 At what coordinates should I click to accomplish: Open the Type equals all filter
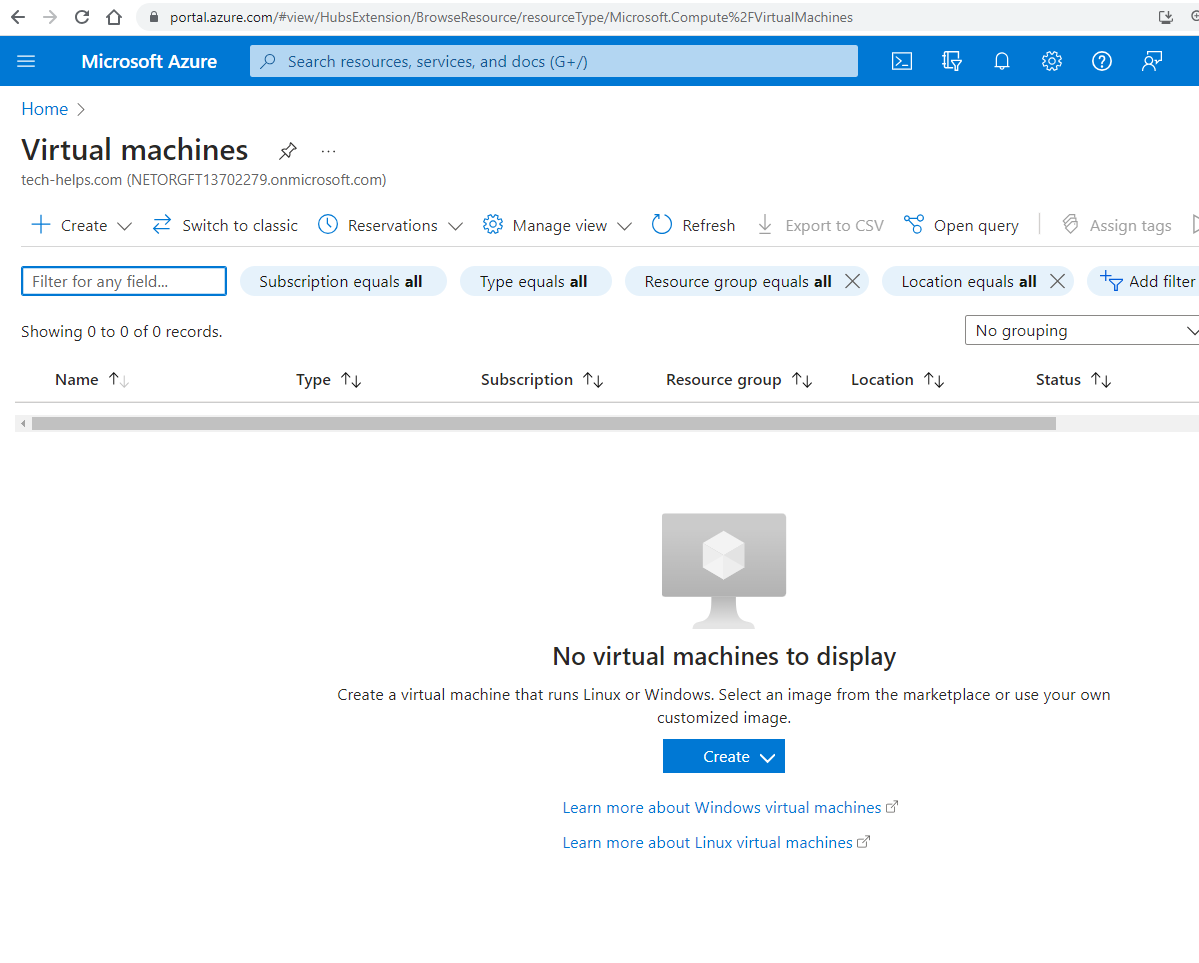[x=534, y=281]
